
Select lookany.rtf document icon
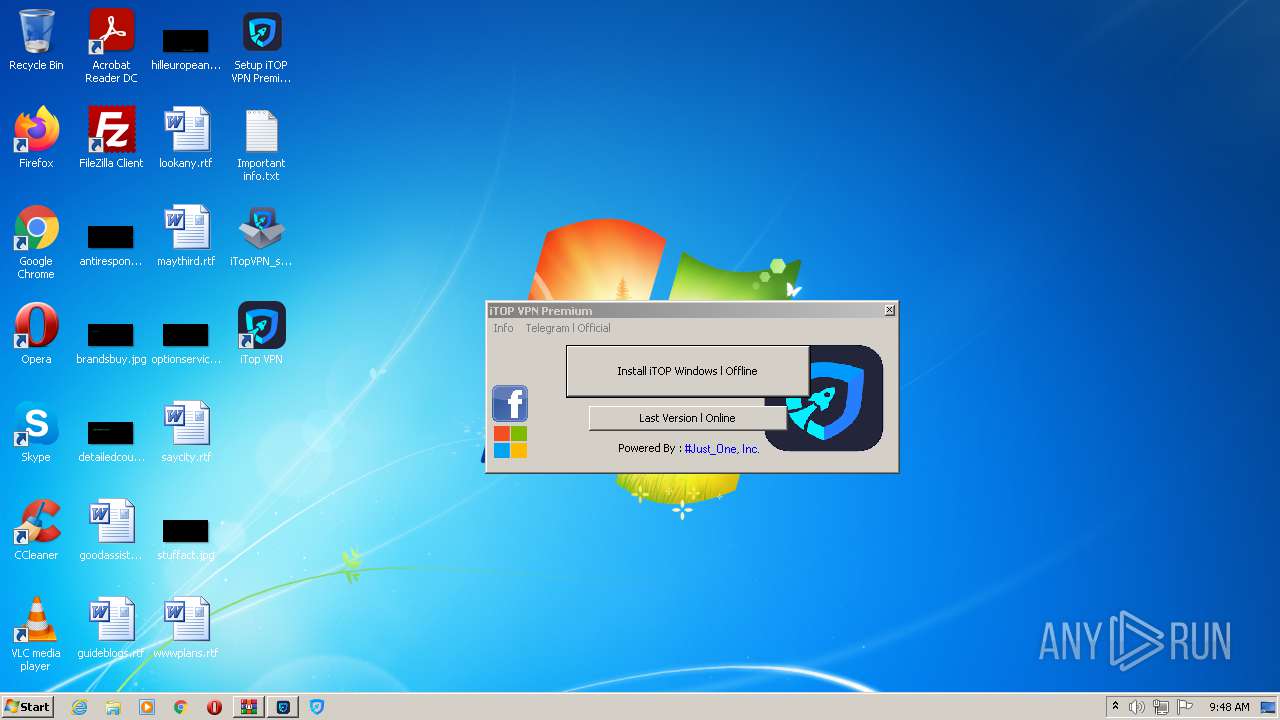coord(186,138)
